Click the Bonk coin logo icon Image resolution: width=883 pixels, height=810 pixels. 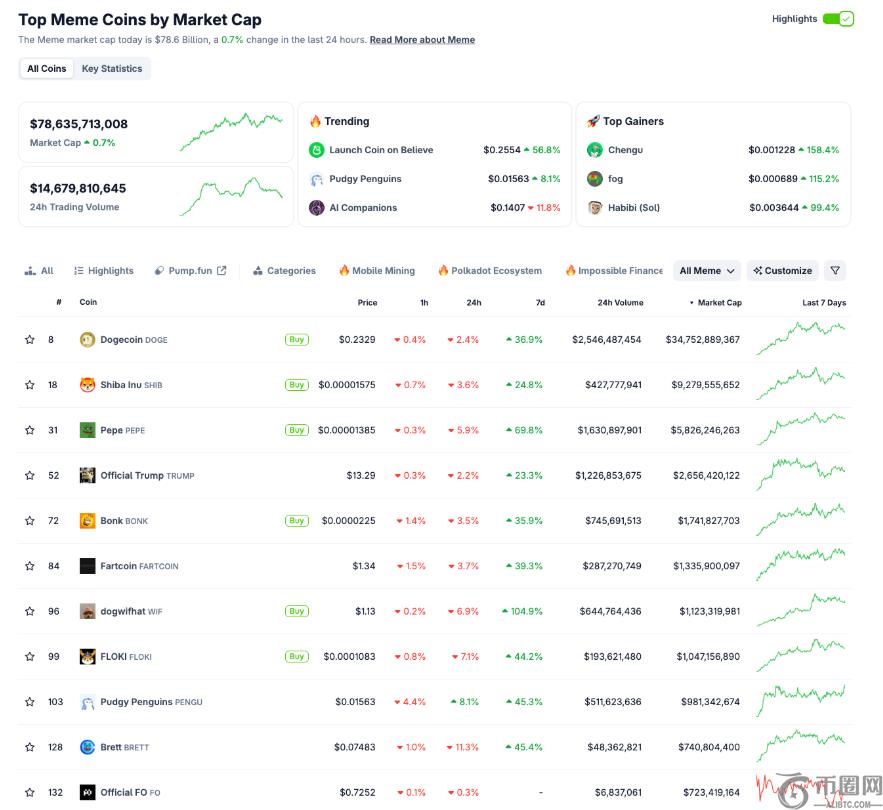point(87,521)
